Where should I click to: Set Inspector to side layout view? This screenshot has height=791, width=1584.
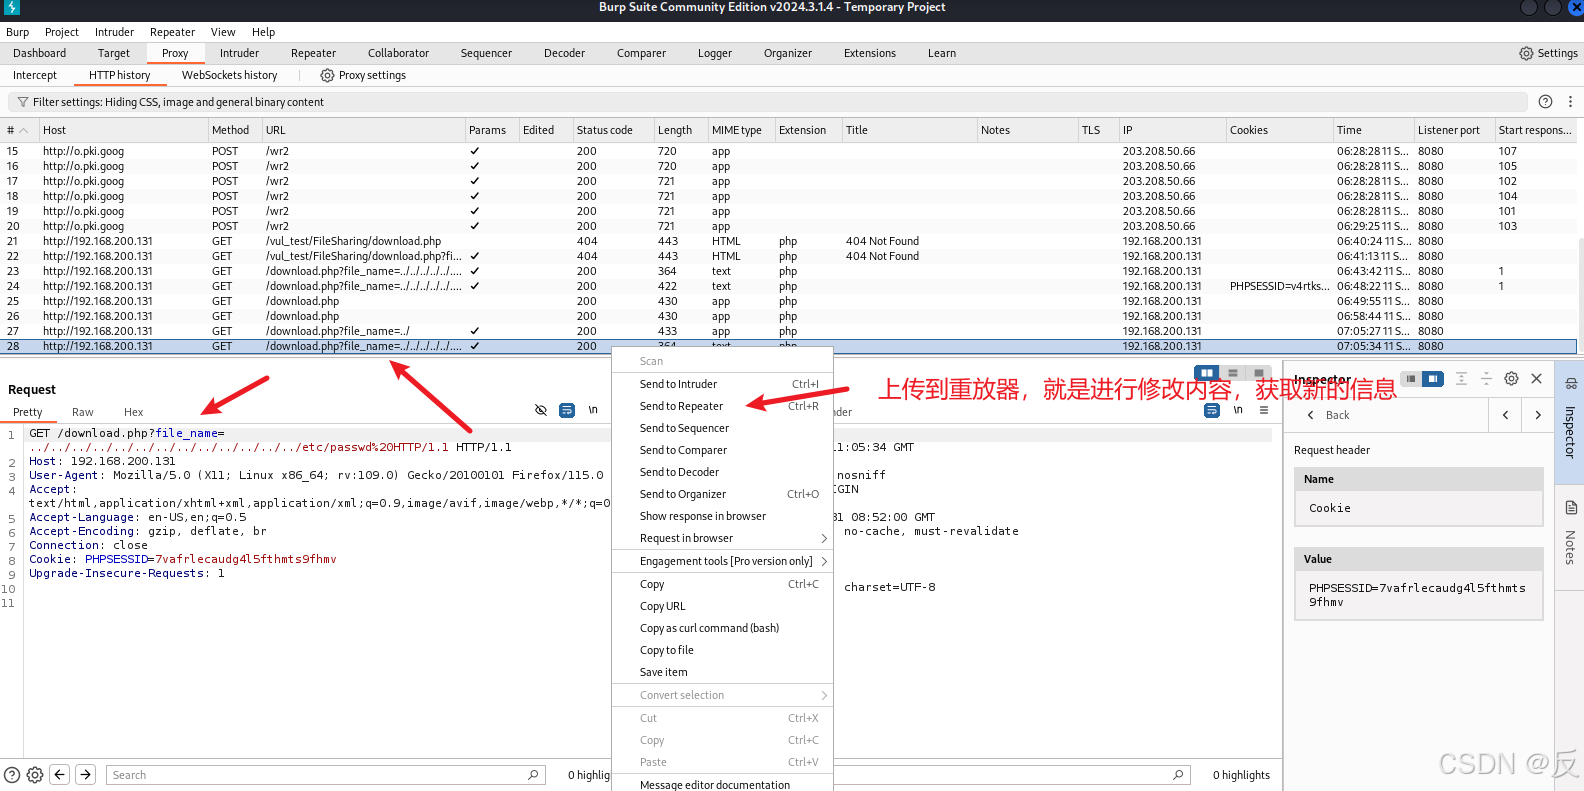click(x=1433, y=379)
